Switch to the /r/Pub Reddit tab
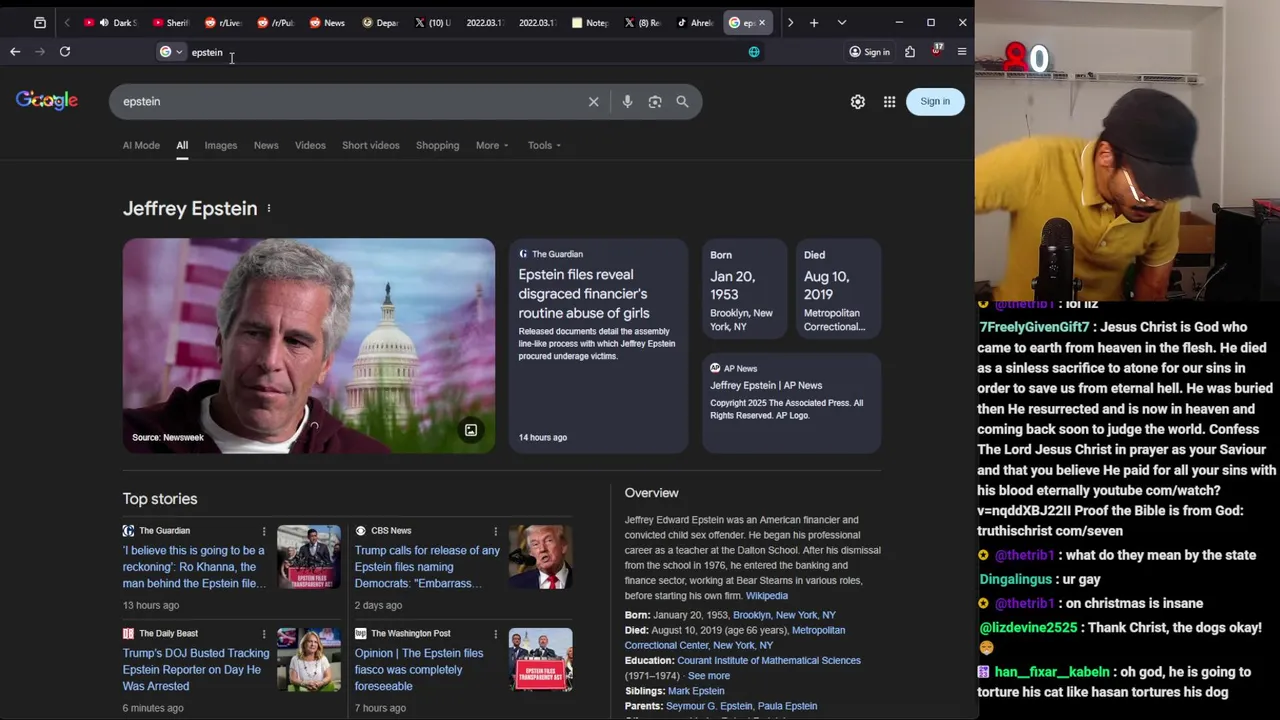The image size is (1280, 720). (275, 22)
